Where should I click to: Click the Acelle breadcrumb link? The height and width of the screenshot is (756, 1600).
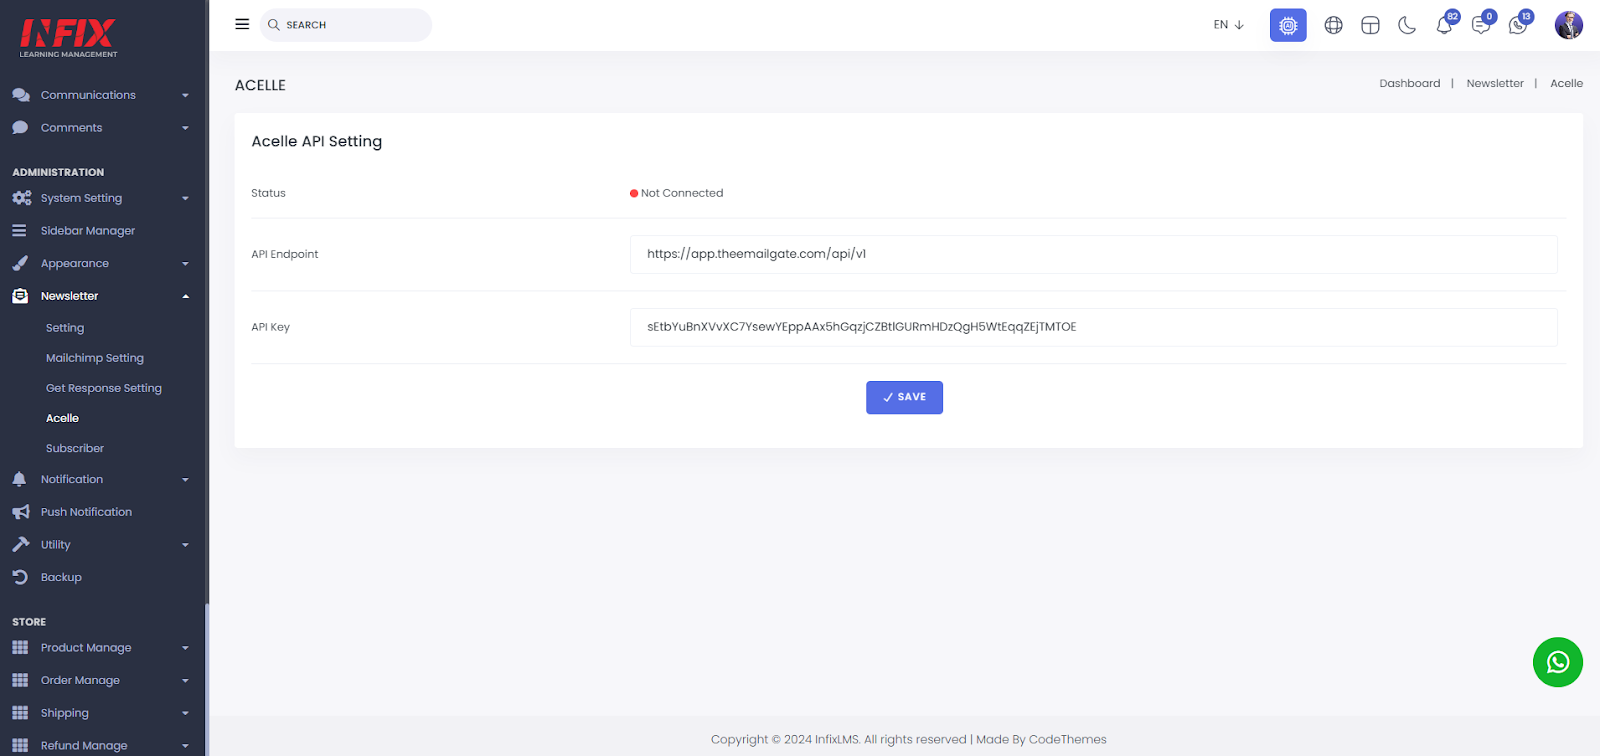1566,84
